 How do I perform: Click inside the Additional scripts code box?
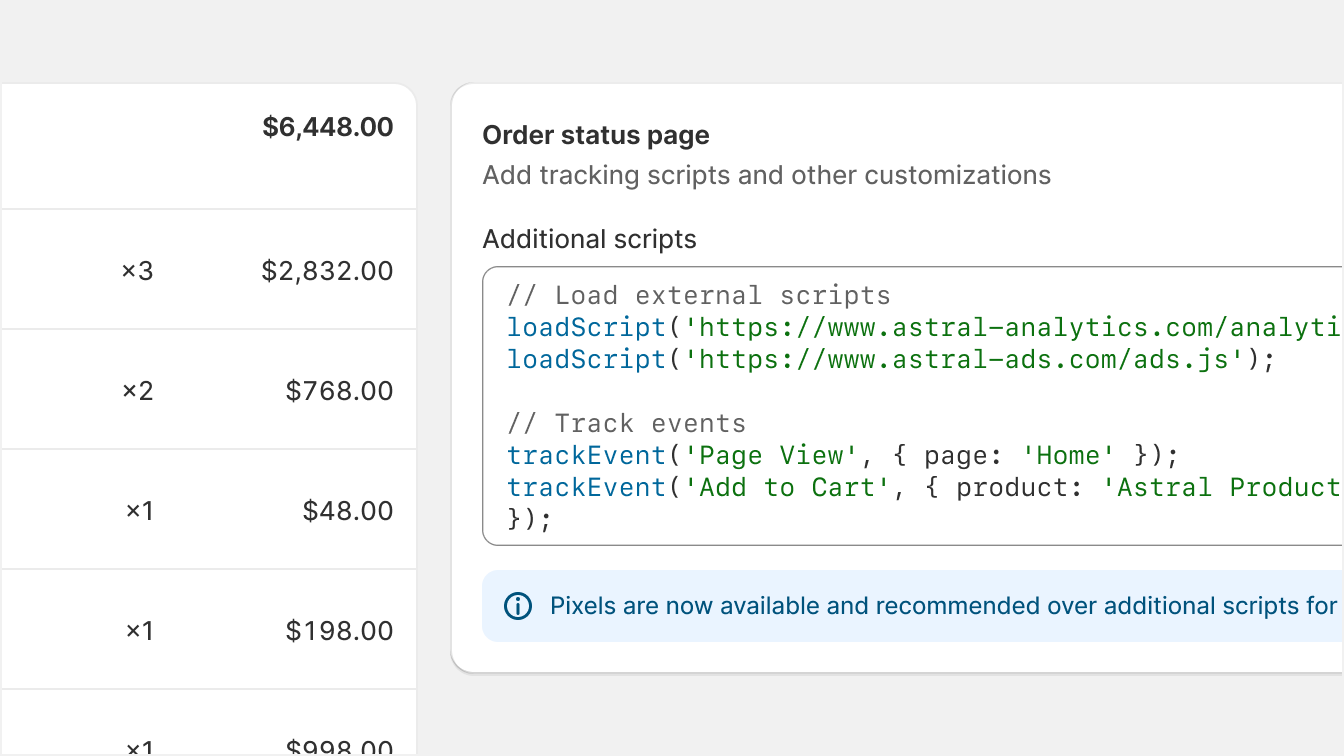click(x=913, y=406)
